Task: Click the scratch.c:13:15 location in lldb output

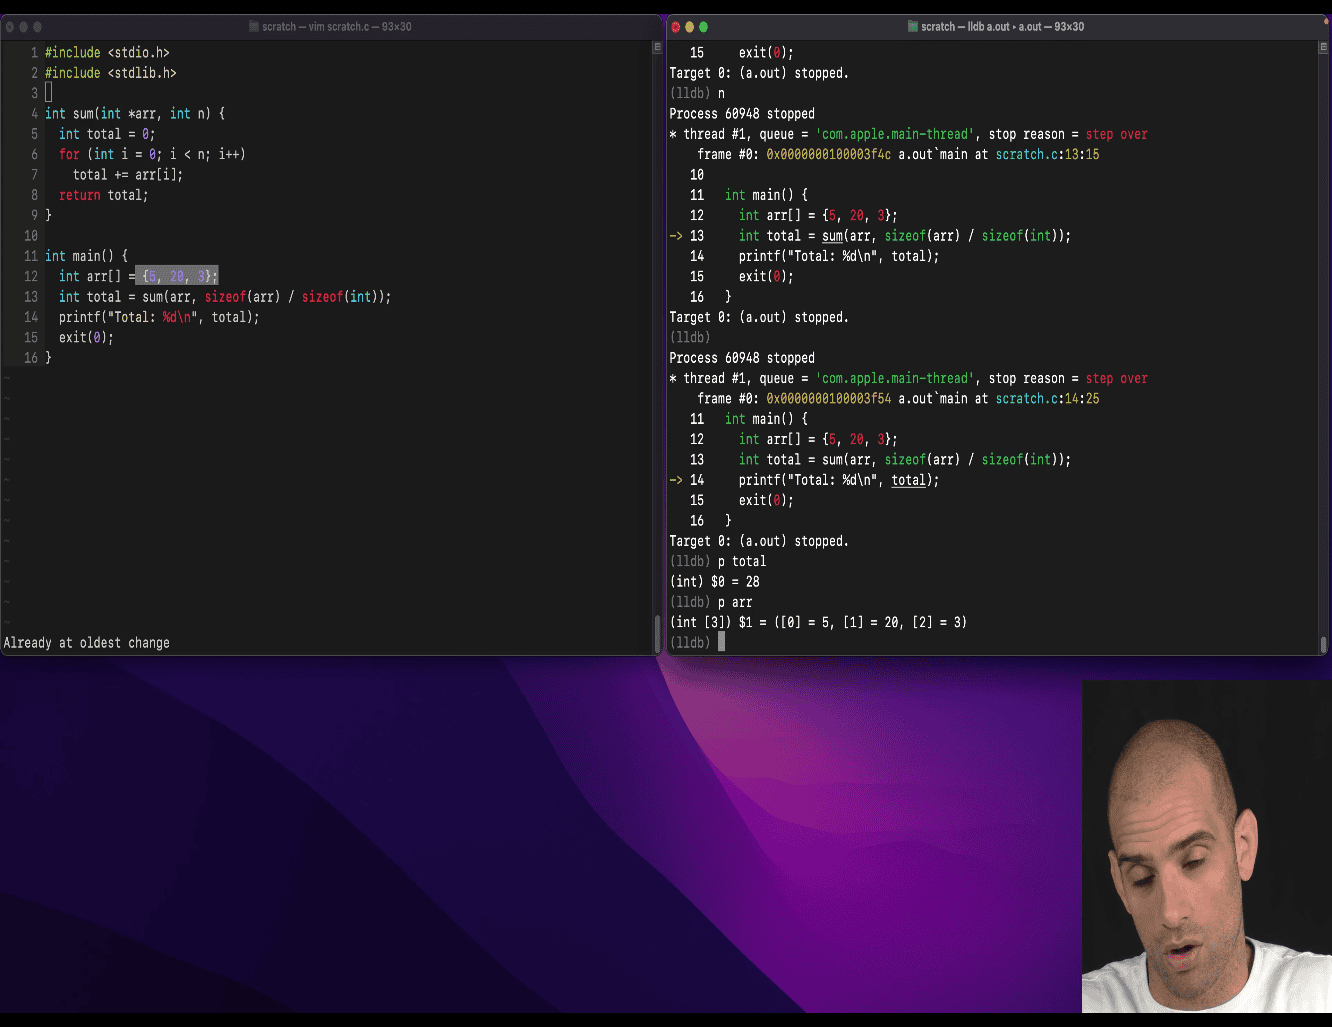Action: [x=1046, y=154]
